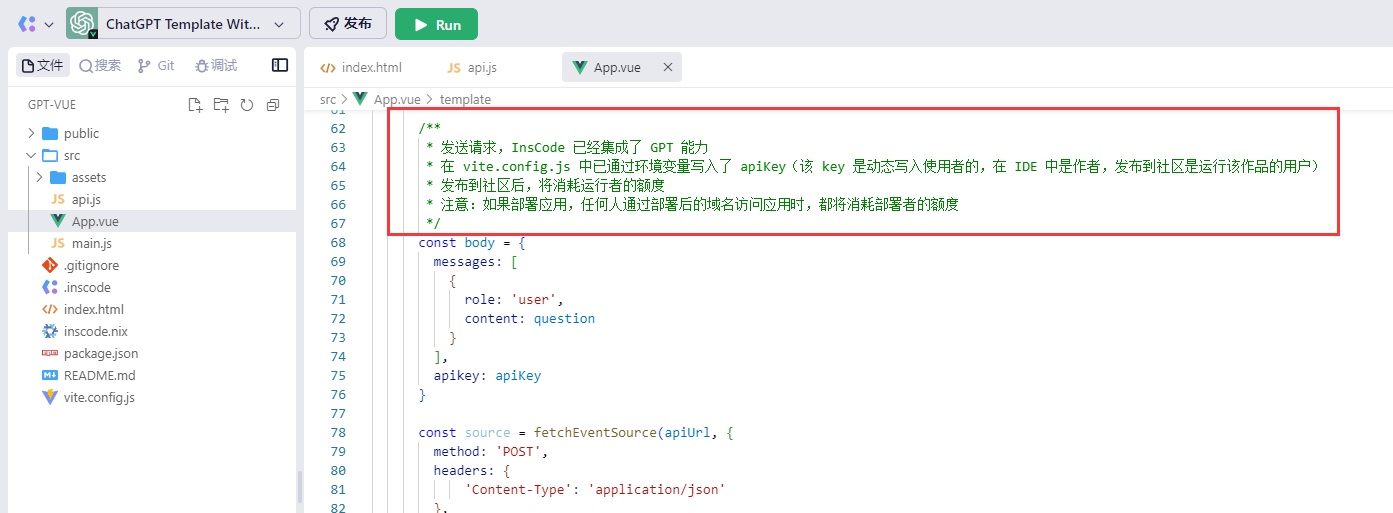Click the comment line mentioning vite.config.js

[x=873, y=167]
